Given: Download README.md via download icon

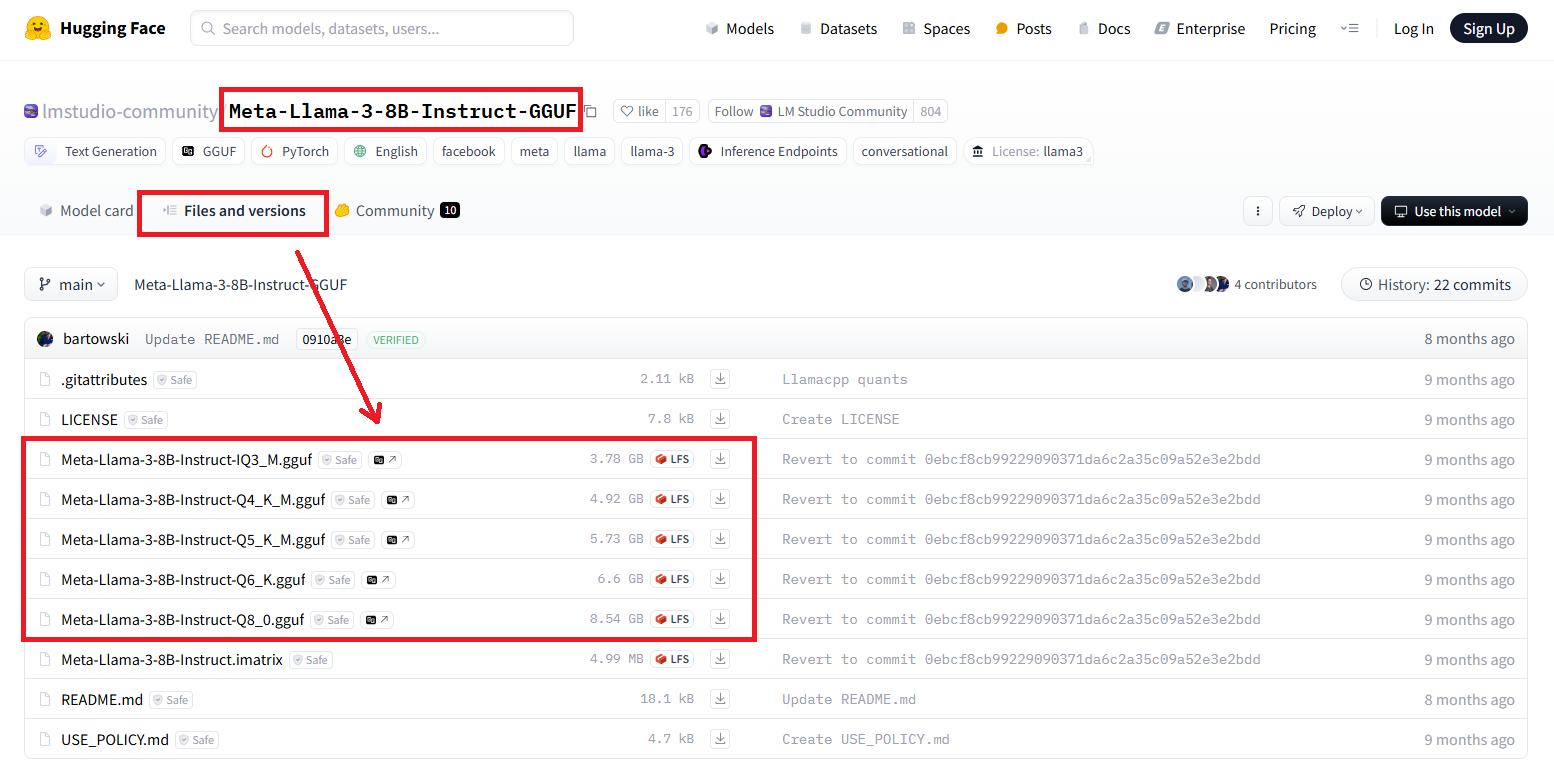Looking at the screenshot, I should (x=720, y=699).
